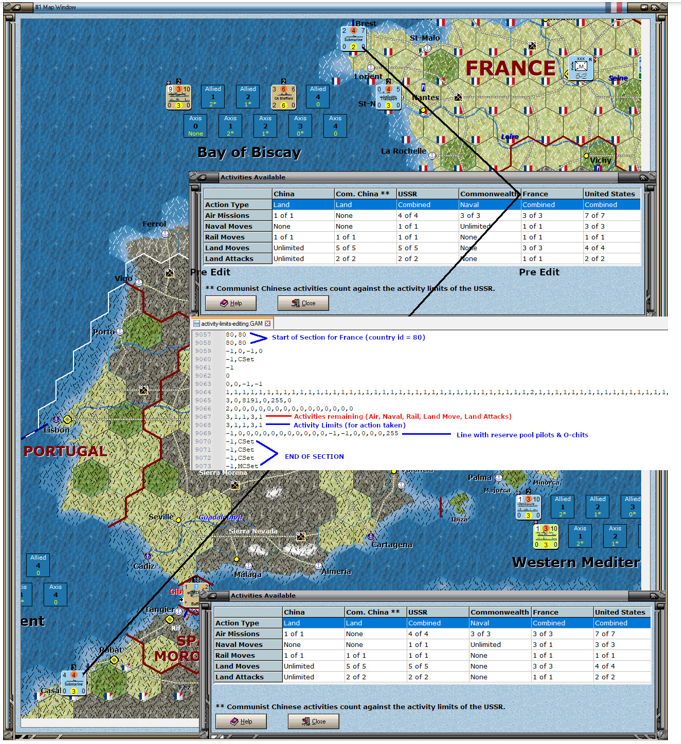Switch to the activity-limits-editing.GAM tab
681x744 pixels.
tap(232, 324)
